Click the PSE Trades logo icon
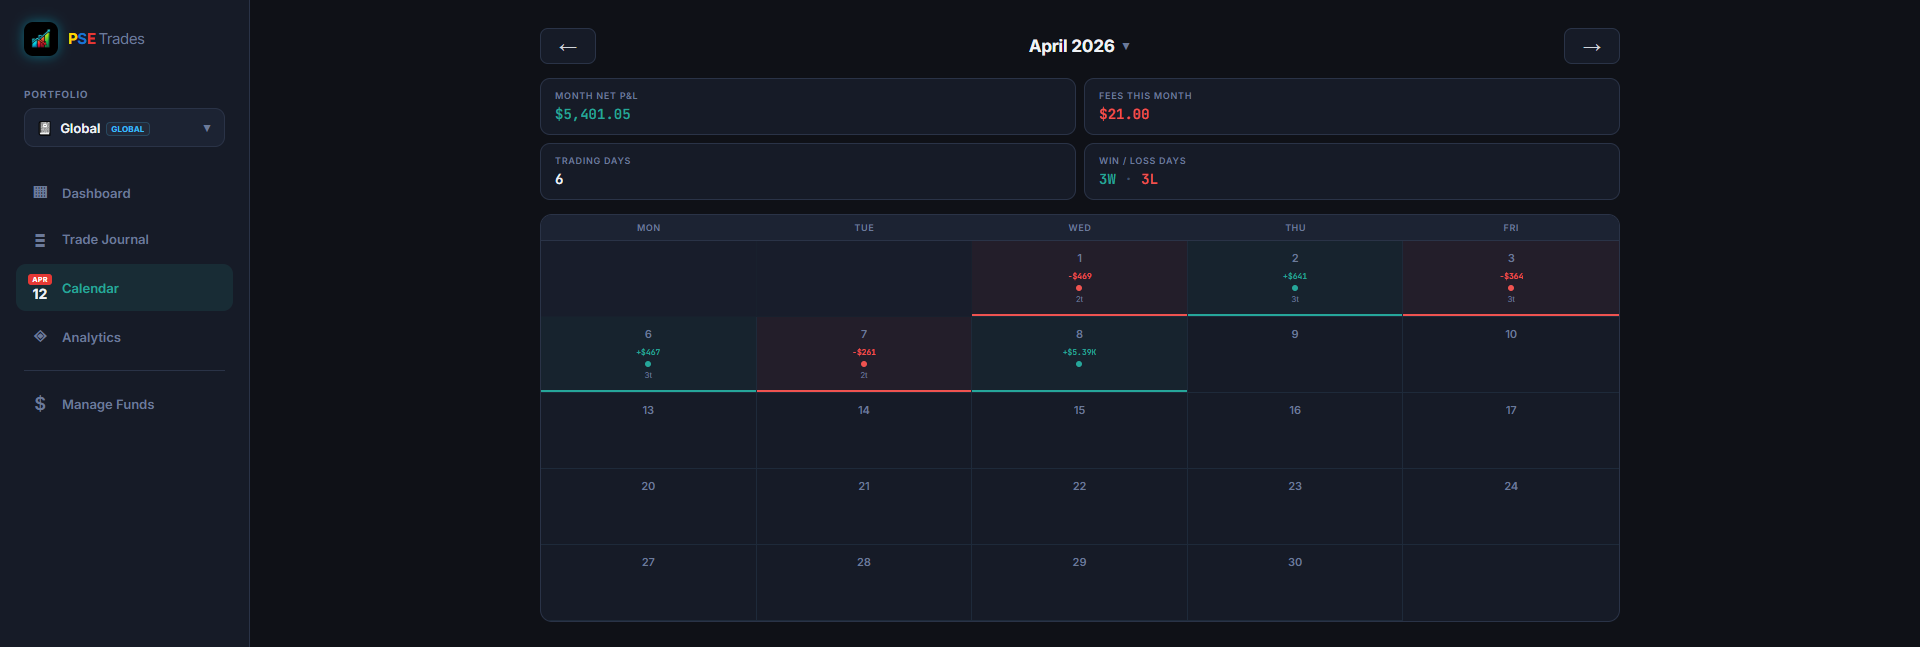This screenshot has height=647, width=1920. pos(41,39)
